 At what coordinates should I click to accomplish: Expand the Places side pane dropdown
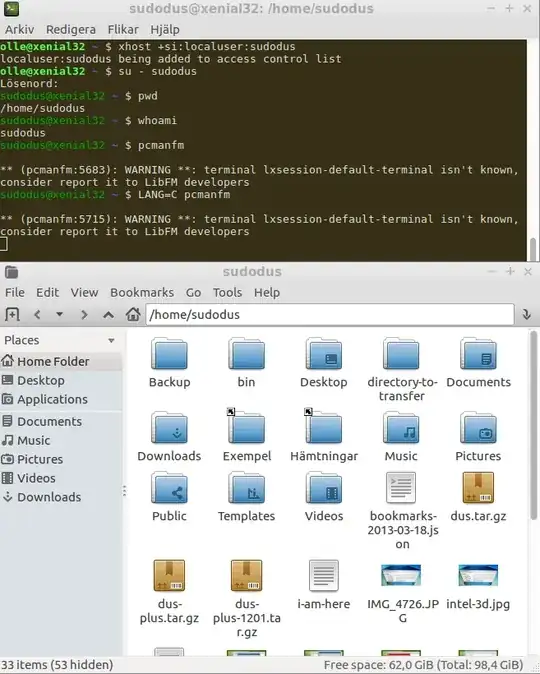coord(111,340)
